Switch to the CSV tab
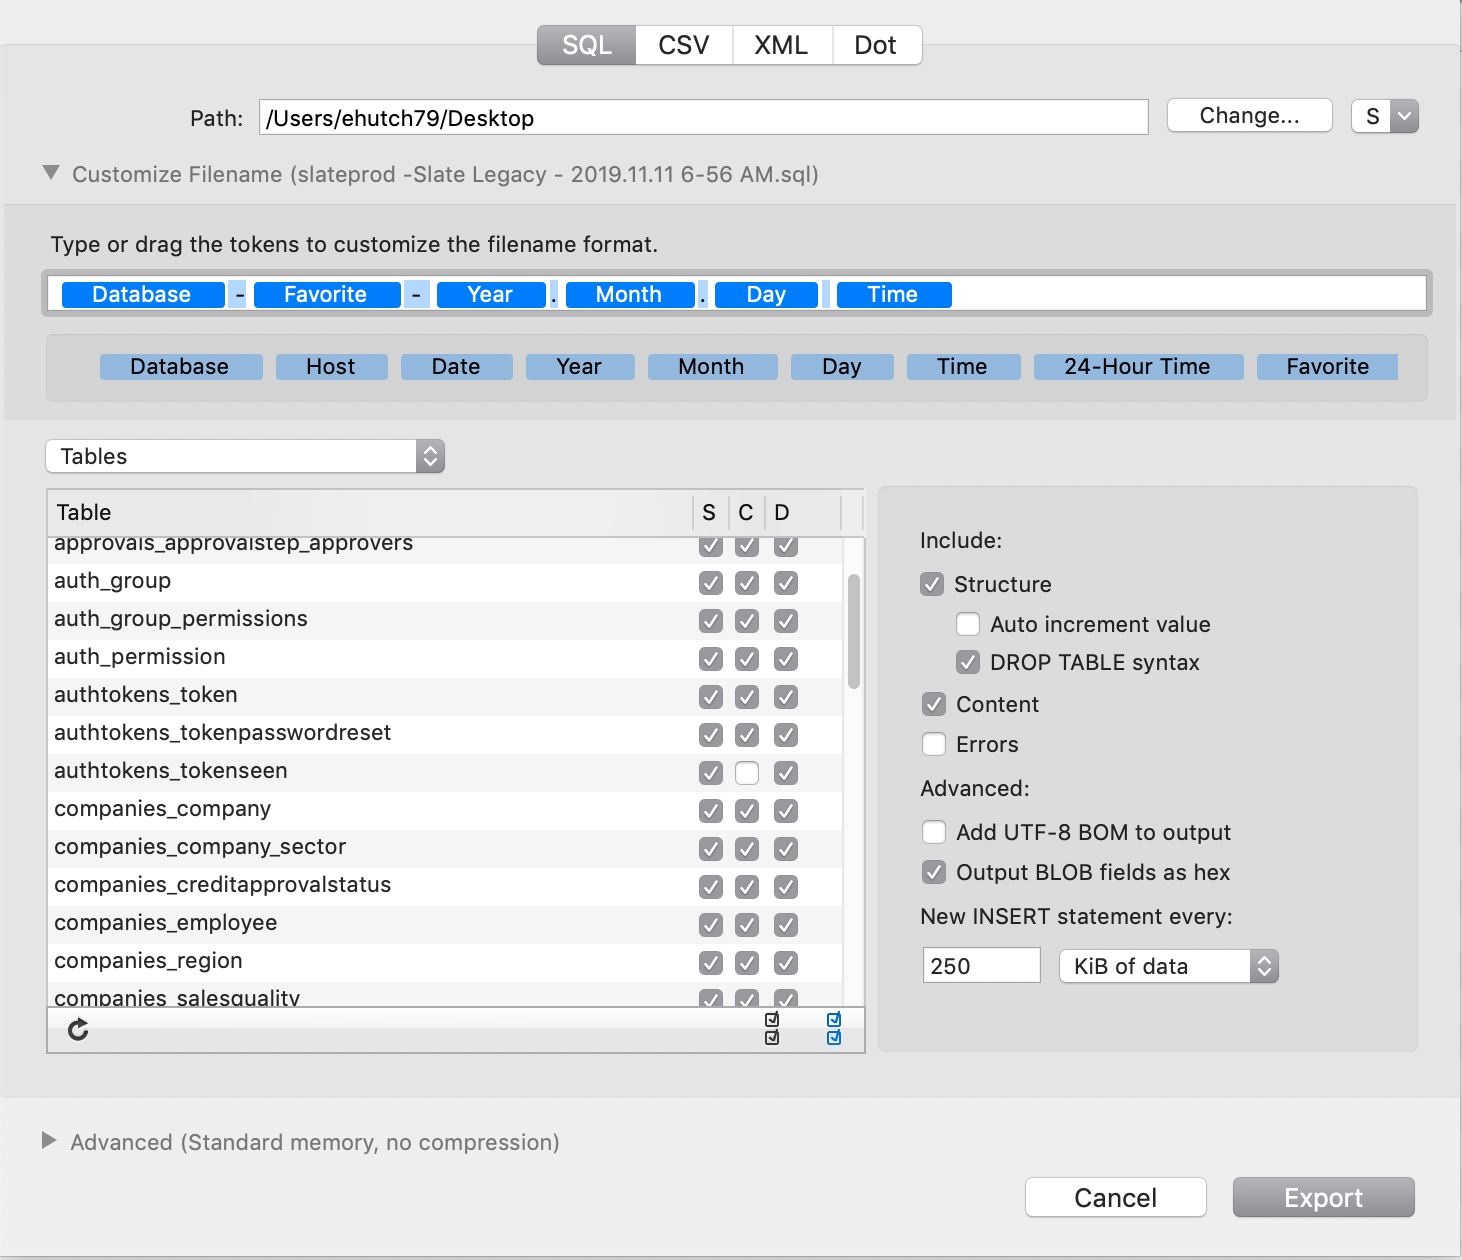This screenshot has height=1260, width=1462. point(683,45)
